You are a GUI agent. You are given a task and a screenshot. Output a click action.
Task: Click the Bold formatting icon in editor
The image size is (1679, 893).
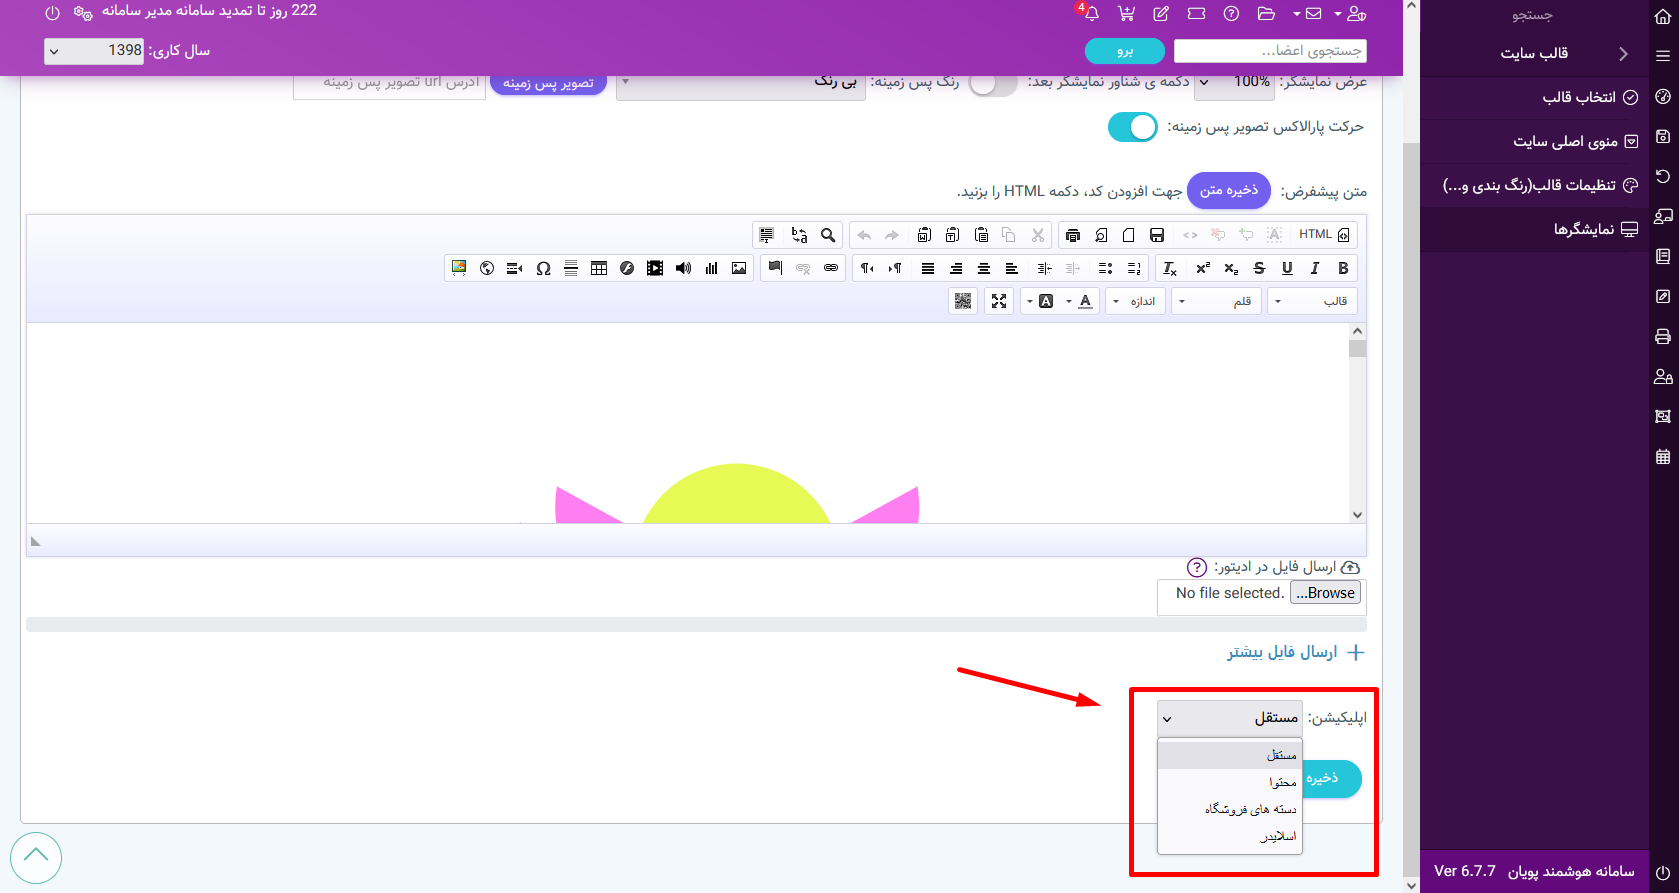click(x=1343, y=268)
